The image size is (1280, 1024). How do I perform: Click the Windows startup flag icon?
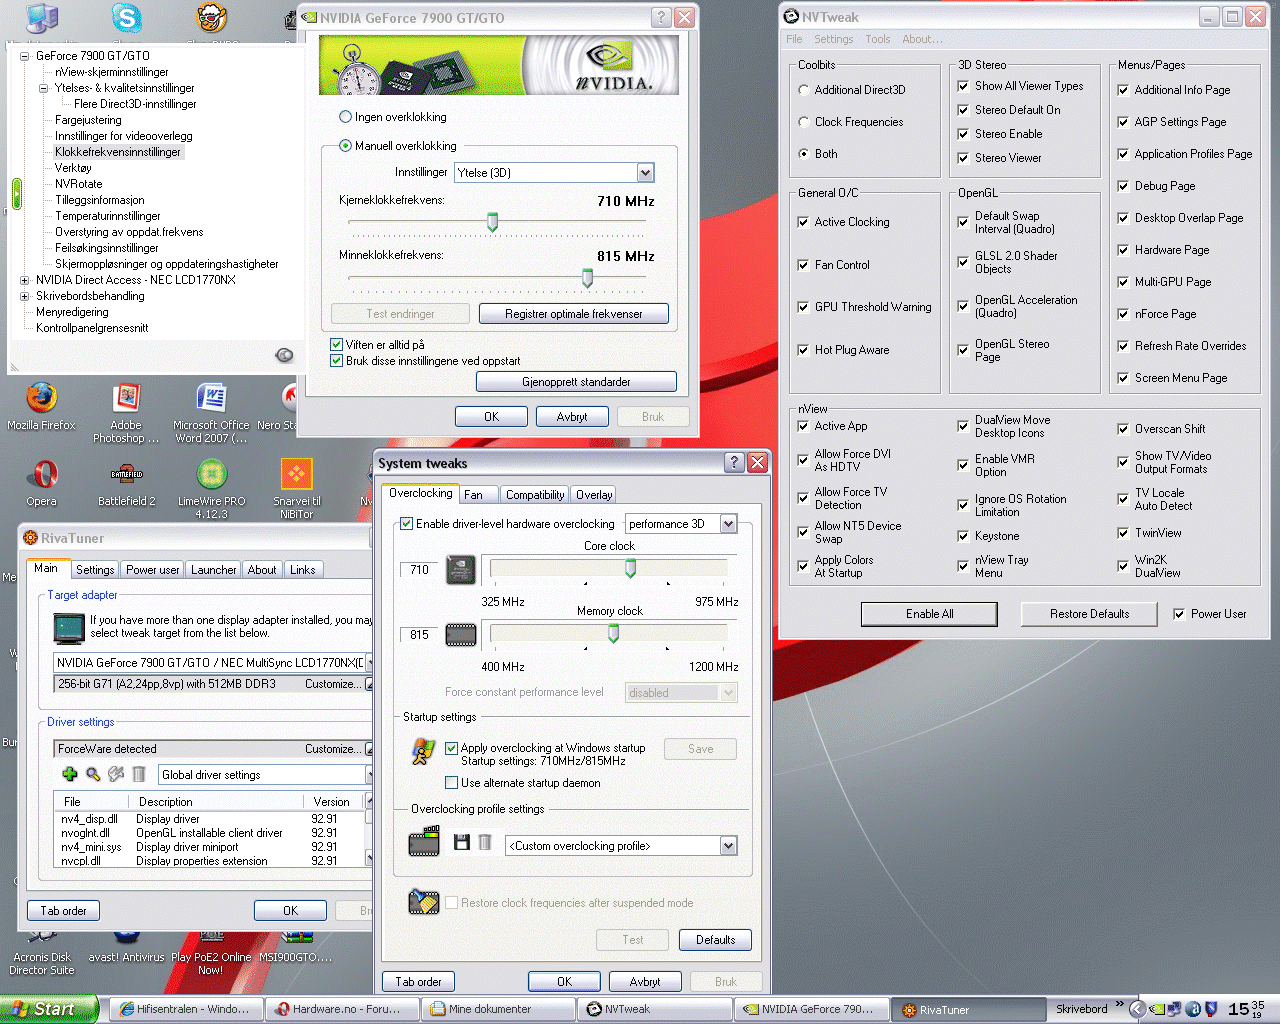(423, 751)
